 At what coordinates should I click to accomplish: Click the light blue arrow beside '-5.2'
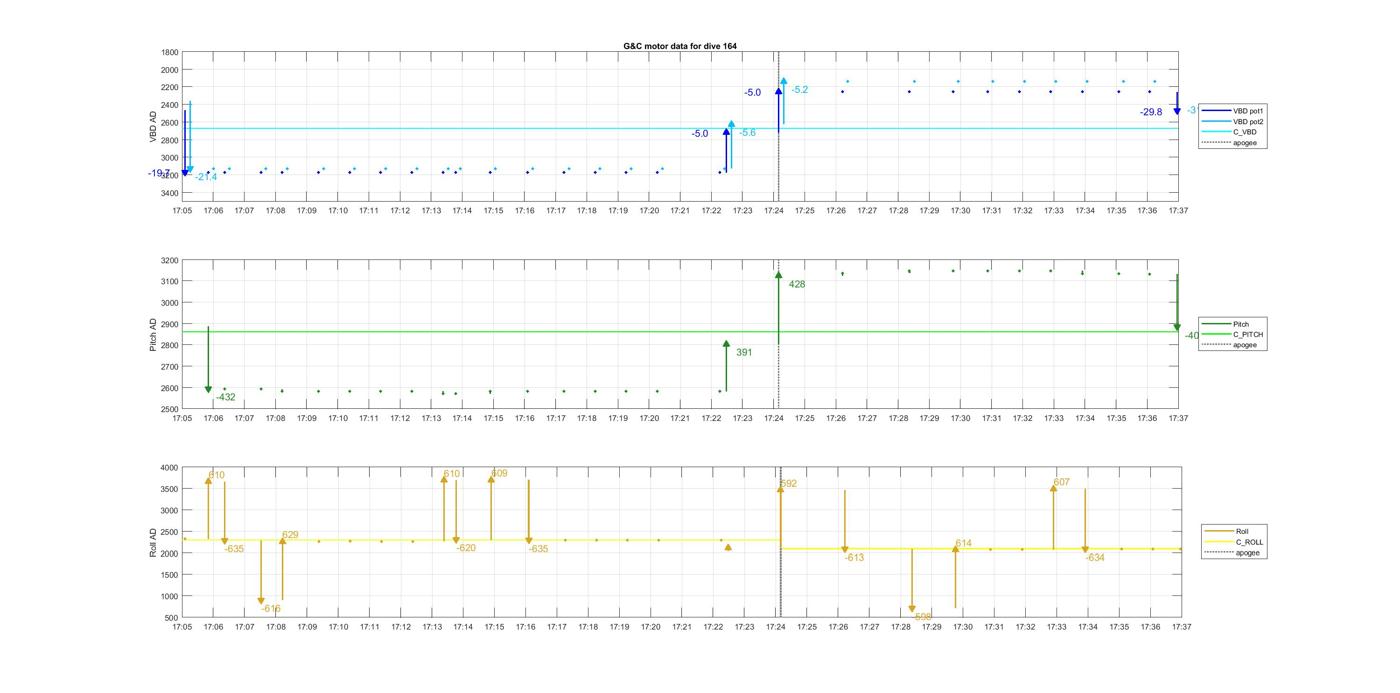(x=783, y=101)
